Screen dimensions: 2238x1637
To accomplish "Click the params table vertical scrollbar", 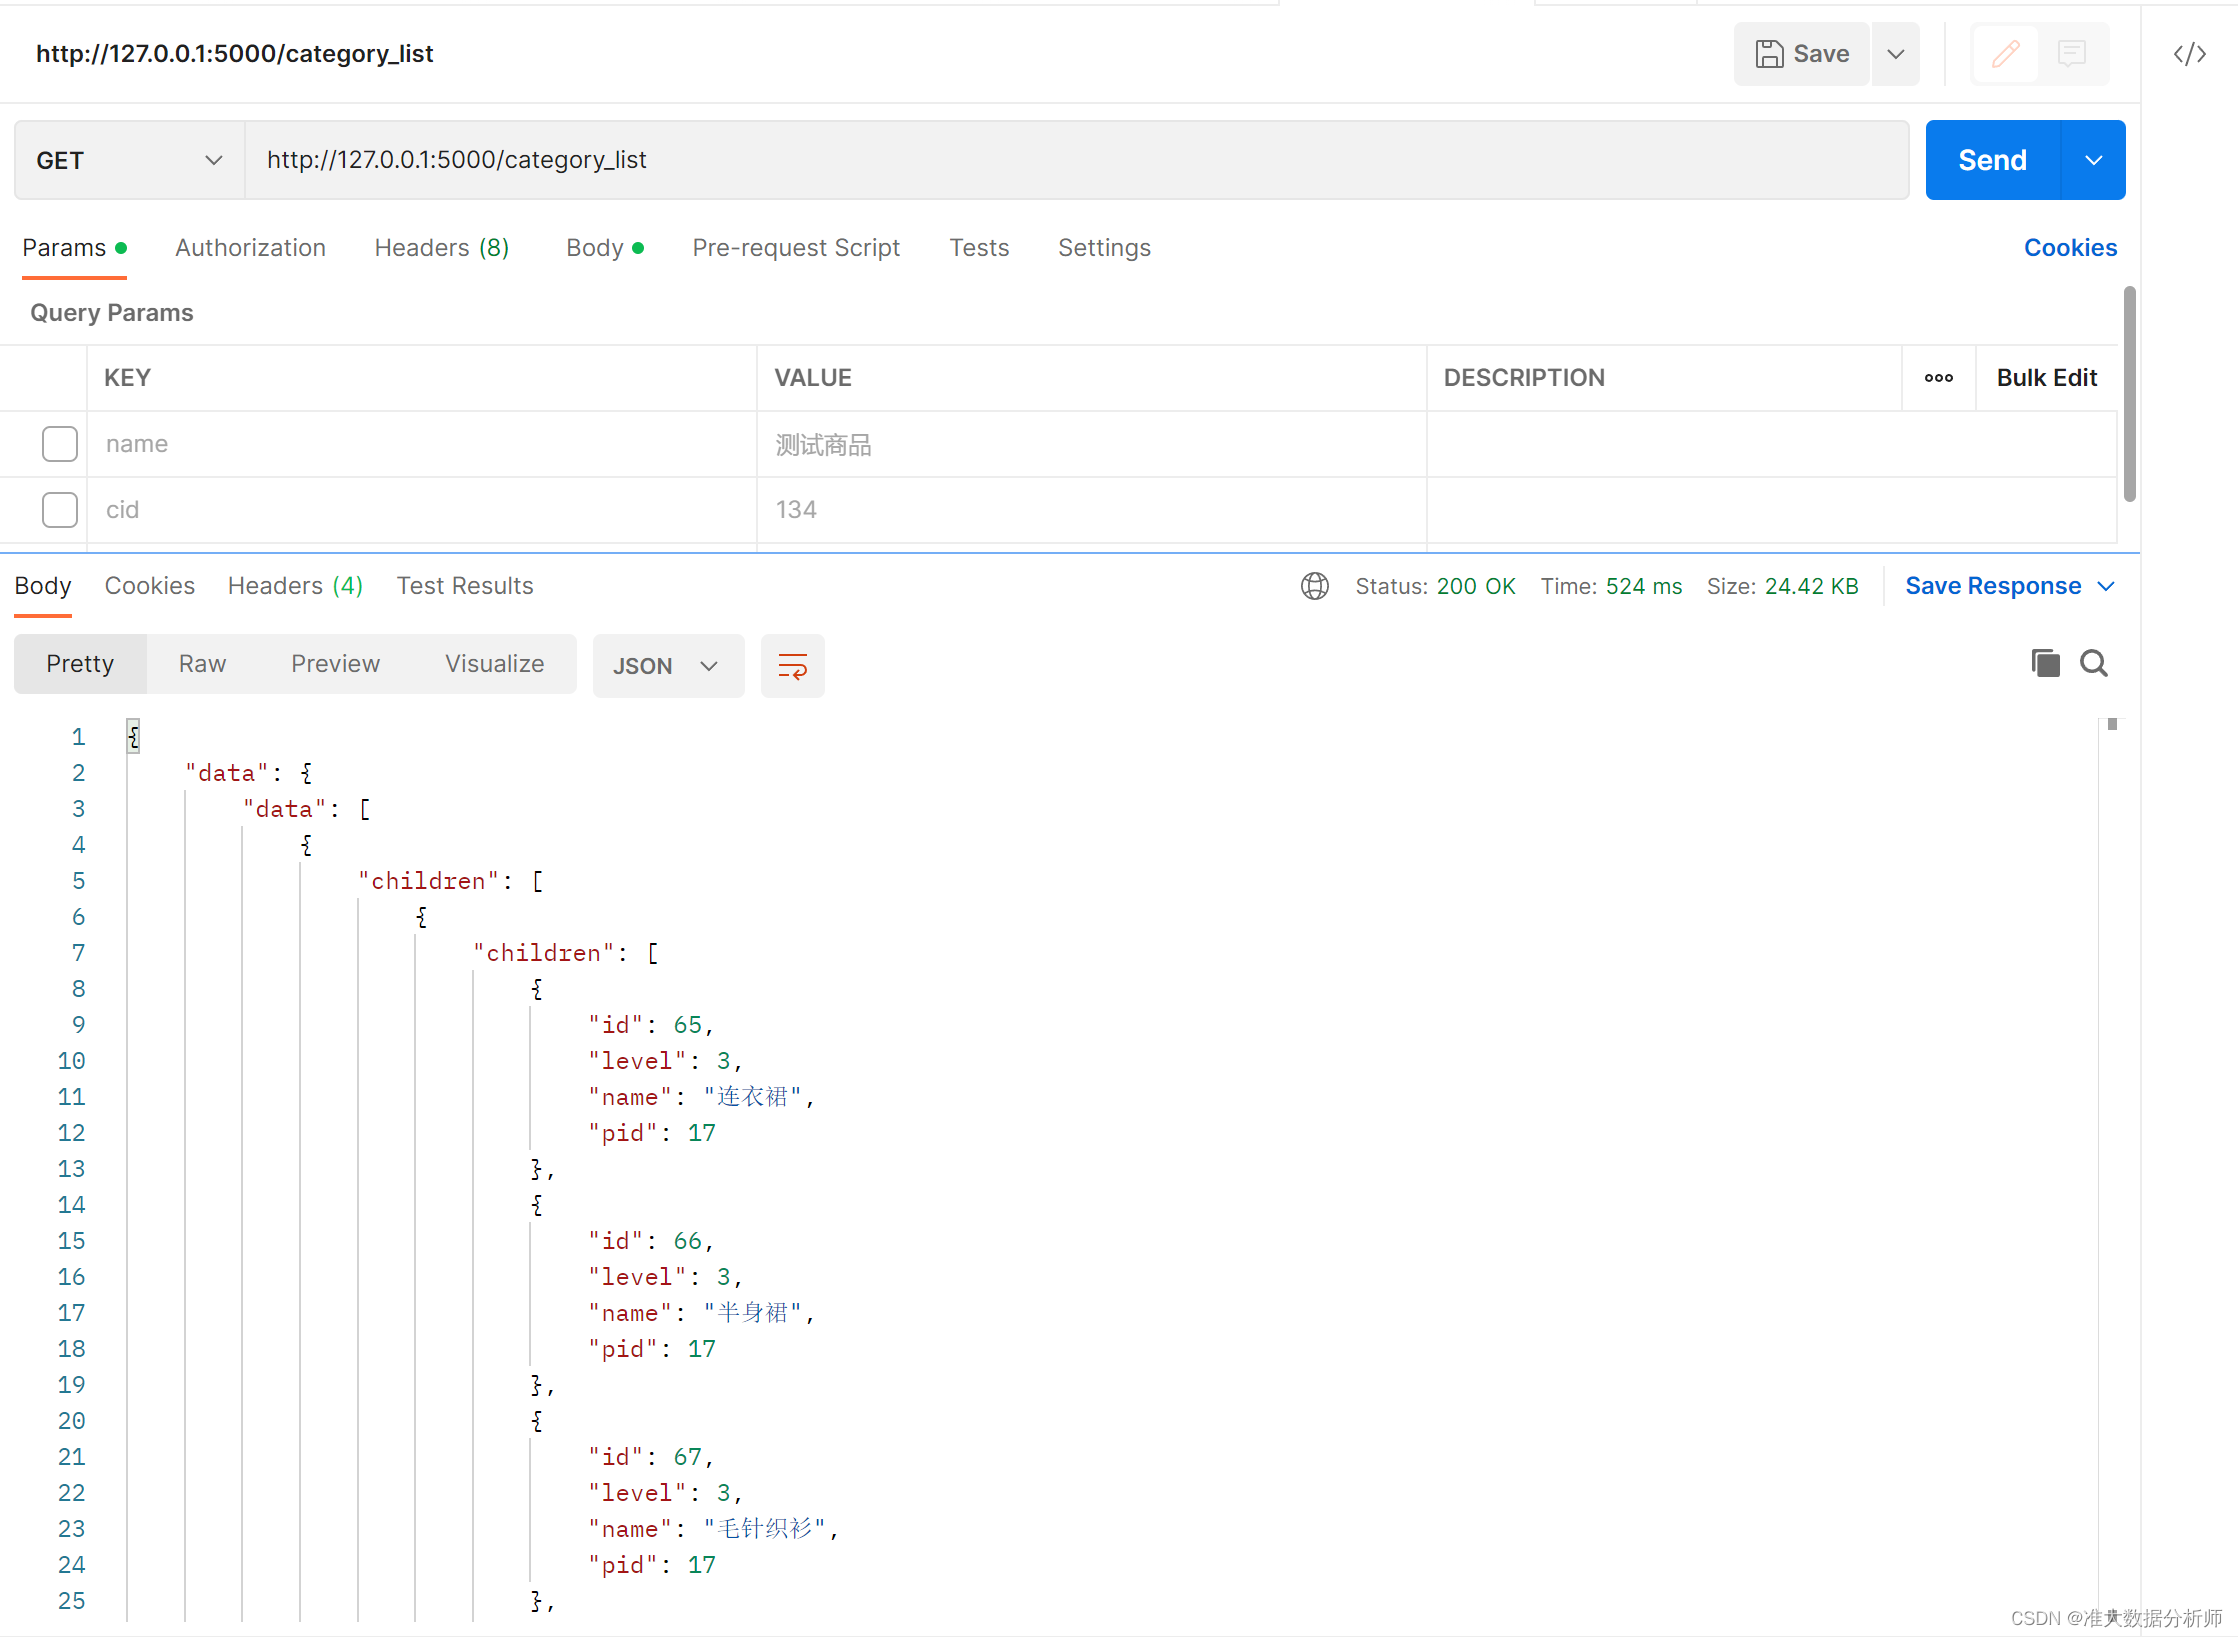I will pyautogui.click(x=2129, y=394).
